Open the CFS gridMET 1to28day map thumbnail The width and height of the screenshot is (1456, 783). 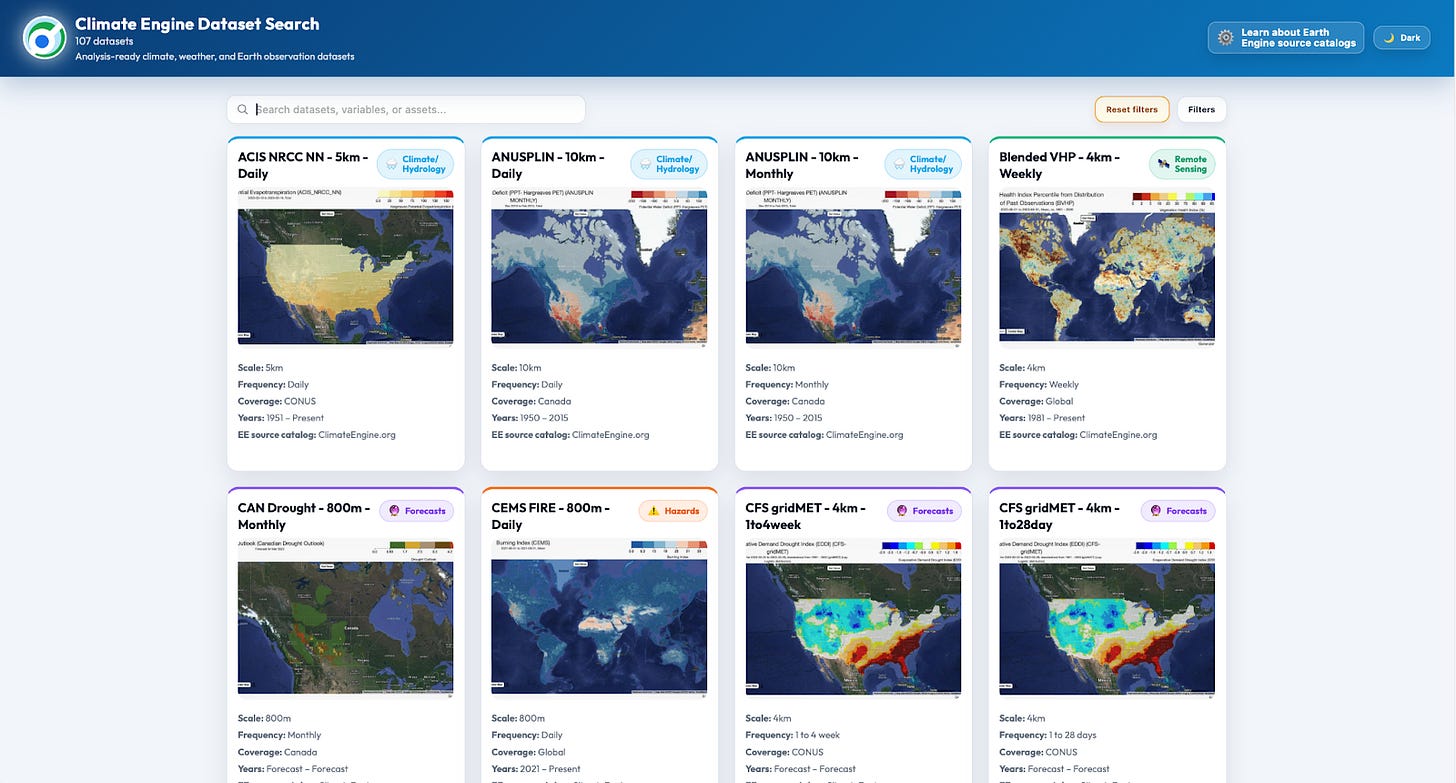click(1107, 617)
